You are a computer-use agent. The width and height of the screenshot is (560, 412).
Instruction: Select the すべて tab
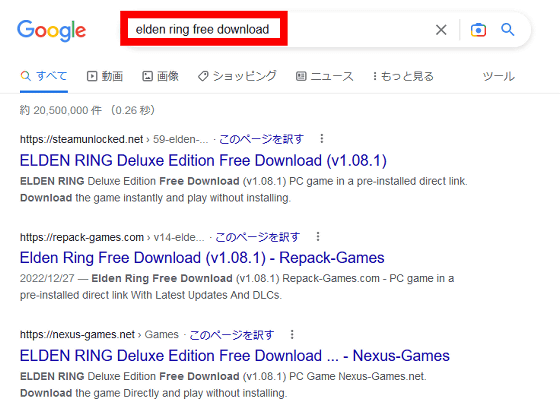point(44,76)
